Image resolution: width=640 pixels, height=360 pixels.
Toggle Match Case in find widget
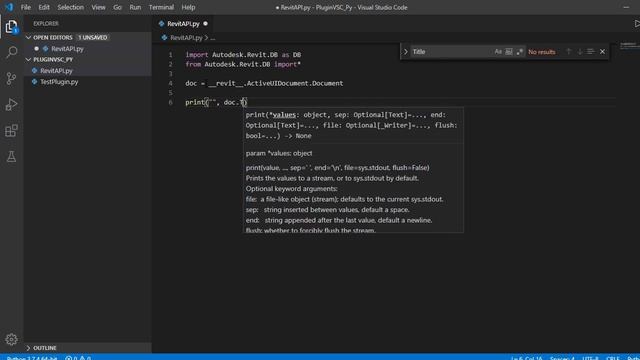coord(498,52)
